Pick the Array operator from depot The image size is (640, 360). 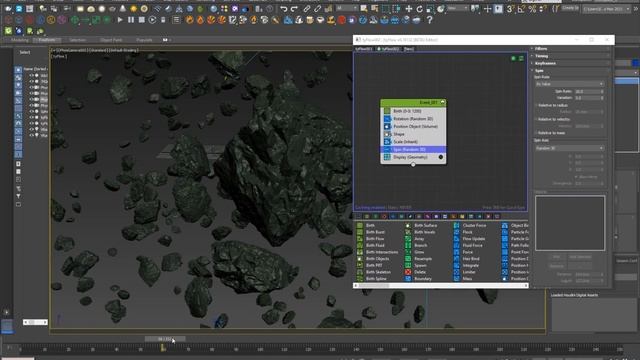point(419,239)
